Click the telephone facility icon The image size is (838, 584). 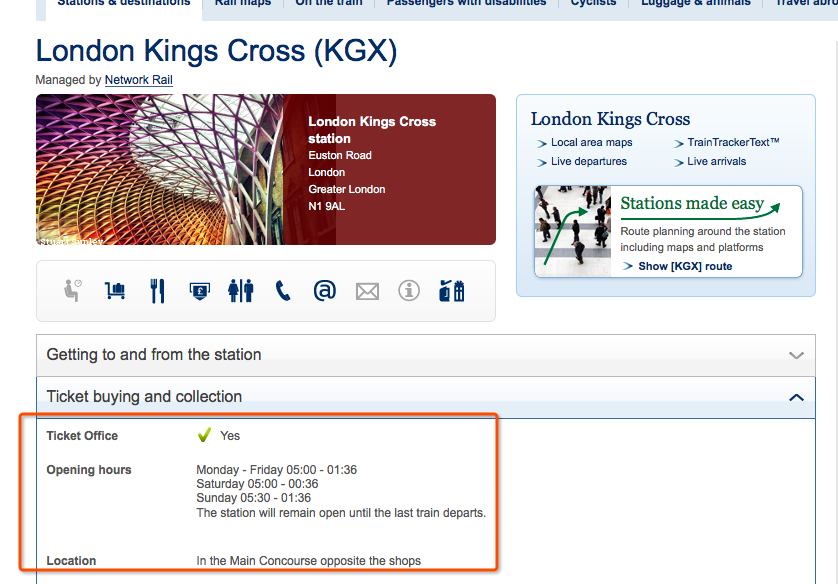click(283, 291)
